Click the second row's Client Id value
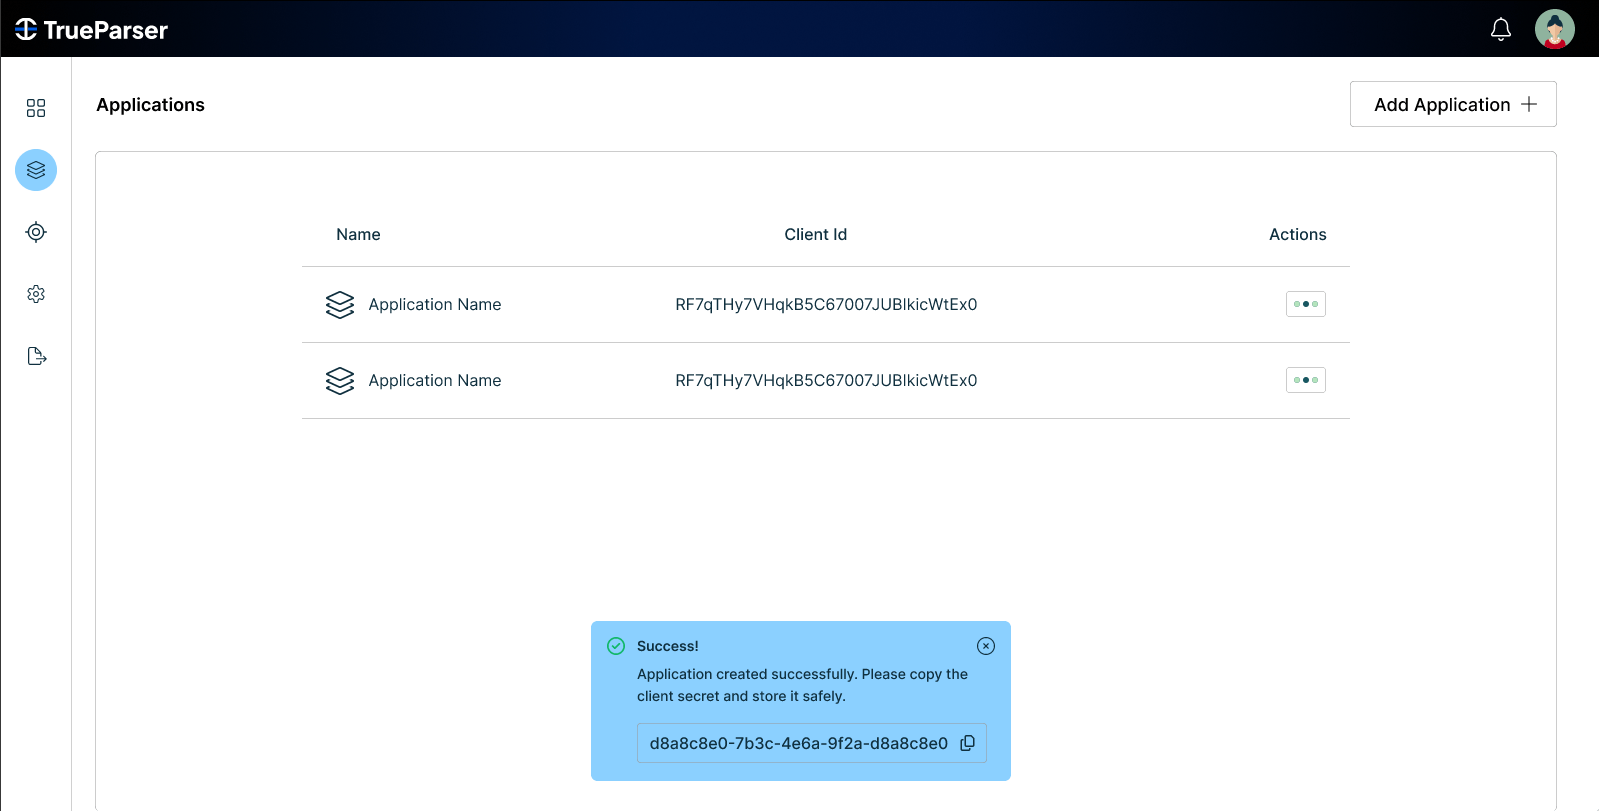1599x811 pixels. pyautogui.click(x=826, y=380)
